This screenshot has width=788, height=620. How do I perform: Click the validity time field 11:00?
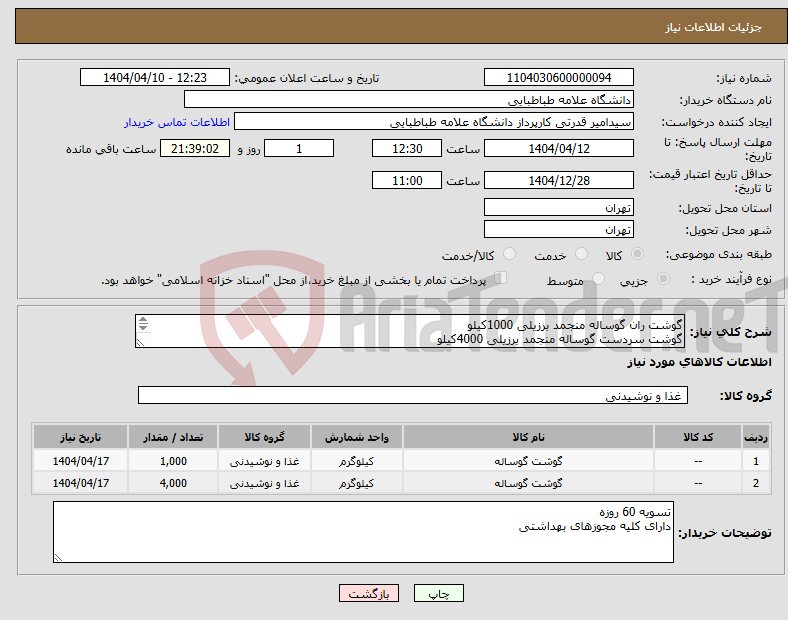407,180
